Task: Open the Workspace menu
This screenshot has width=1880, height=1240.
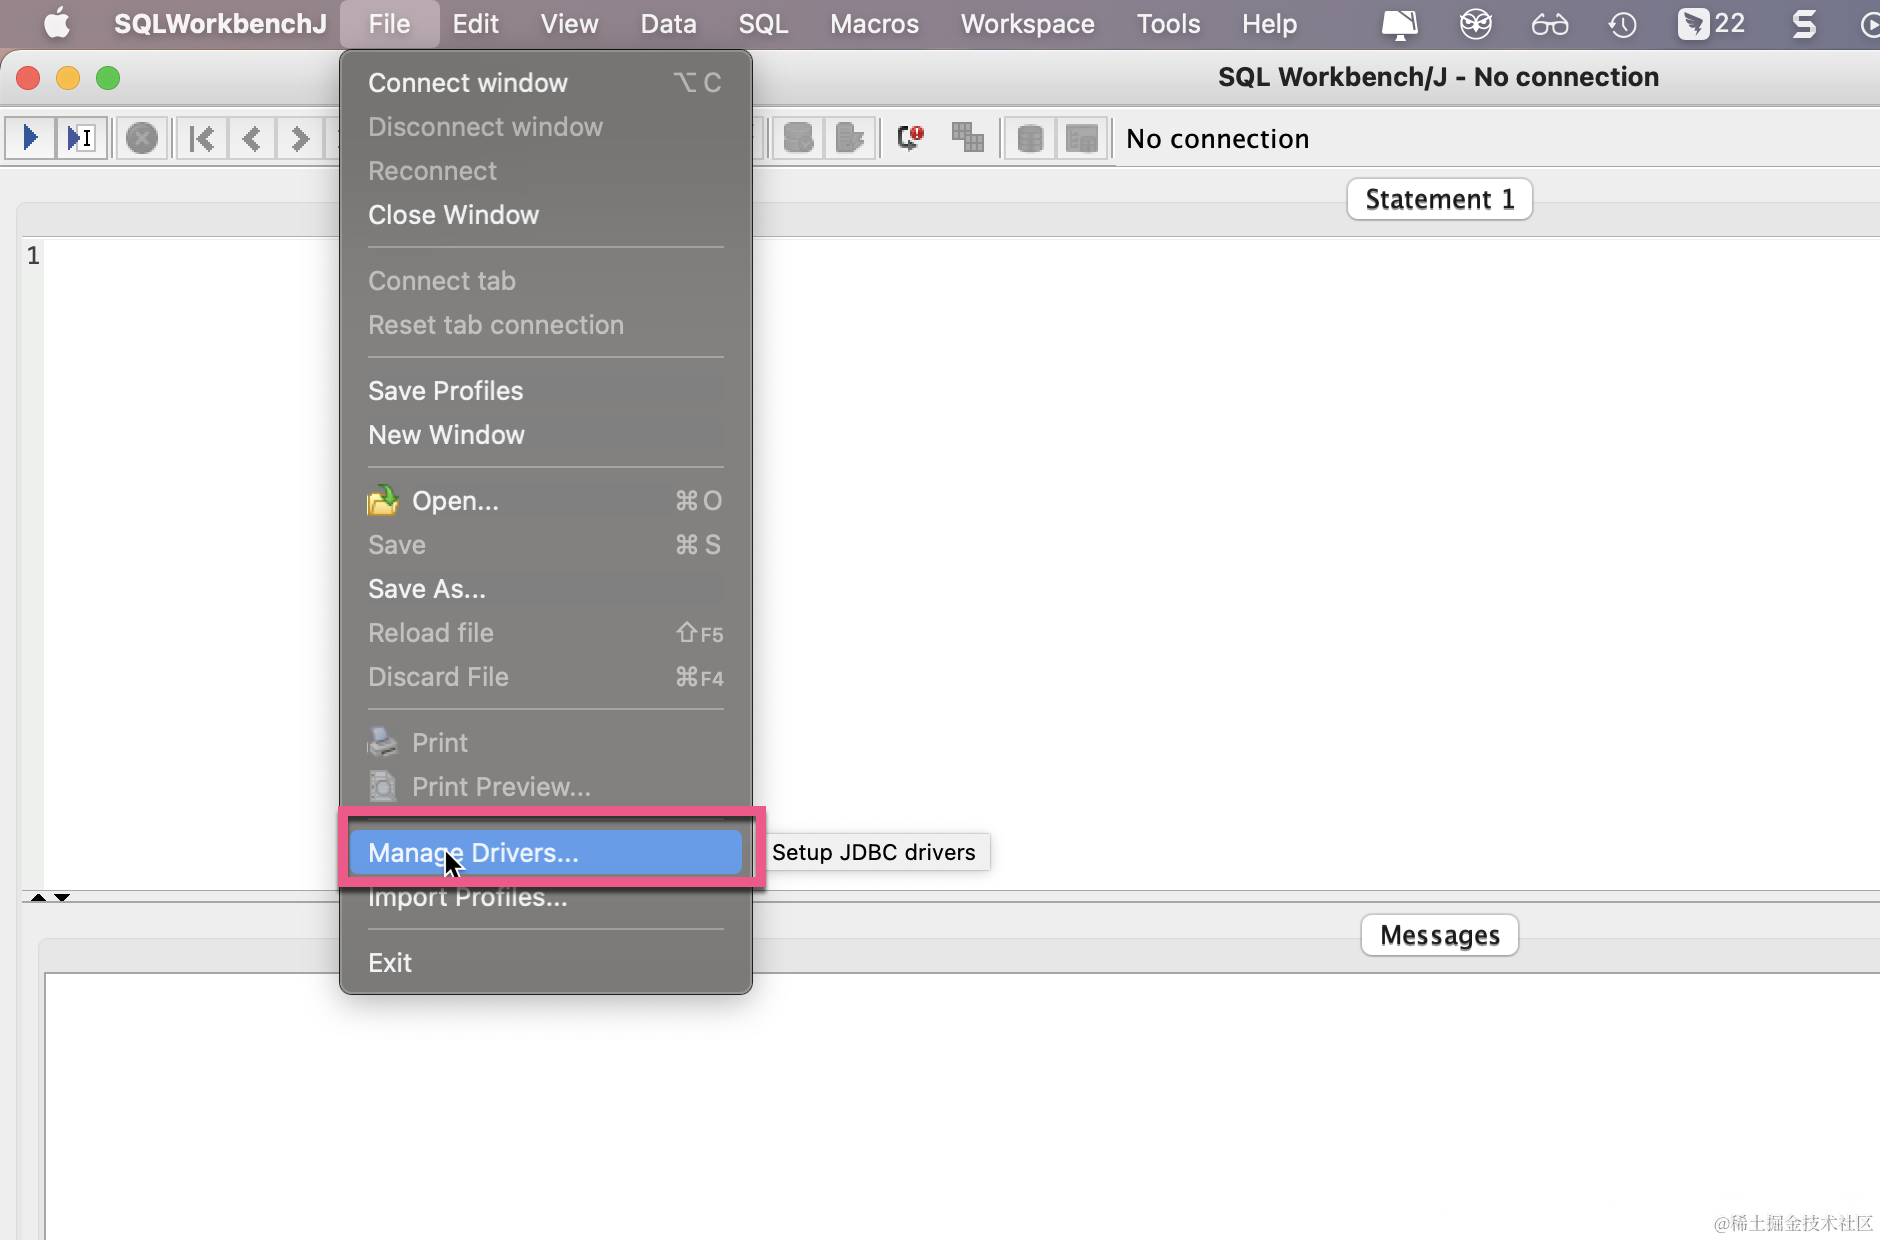Action: 1027,24
